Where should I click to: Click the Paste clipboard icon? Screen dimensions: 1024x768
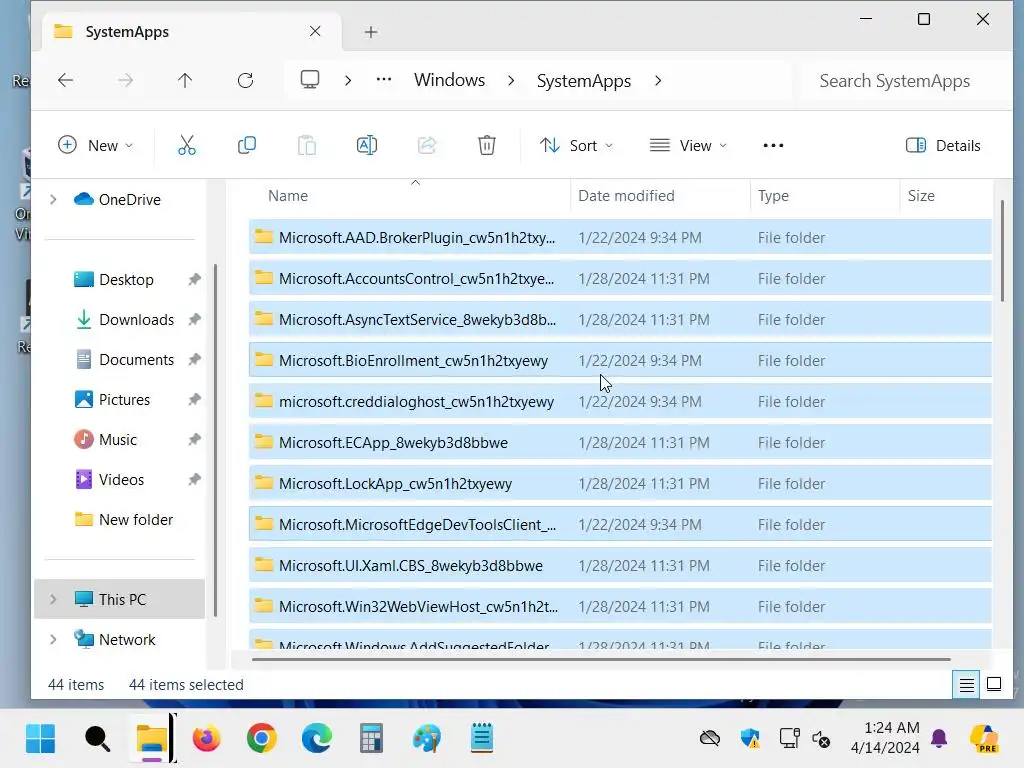307,145
